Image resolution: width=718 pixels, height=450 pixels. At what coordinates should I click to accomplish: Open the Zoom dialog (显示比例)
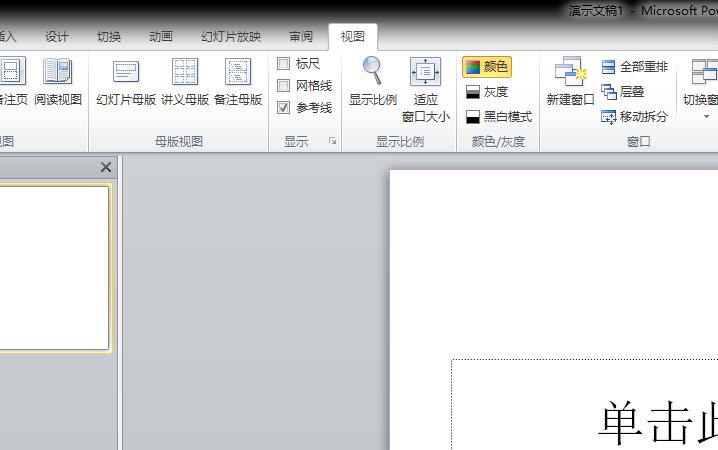click(x=373, y=81)
